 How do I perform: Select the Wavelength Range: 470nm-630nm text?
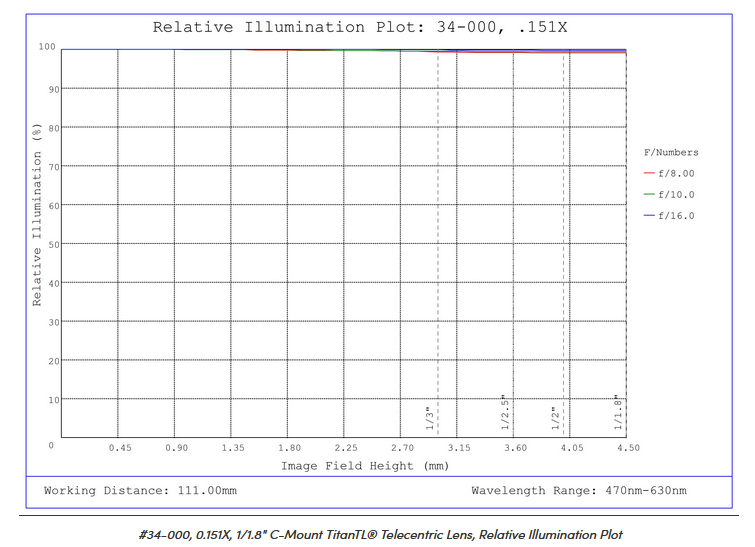pyautogui.click(x=578, y=491)
